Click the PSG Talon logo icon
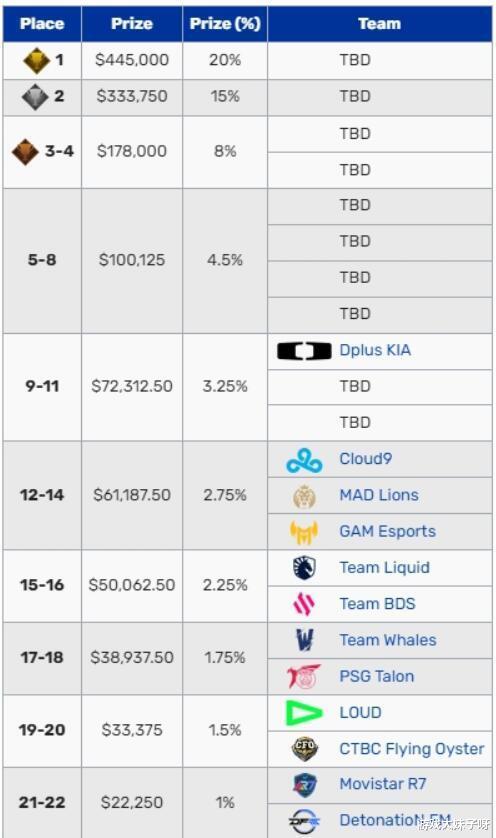Viewport: 496px width, 838px height. click(304, 677)
